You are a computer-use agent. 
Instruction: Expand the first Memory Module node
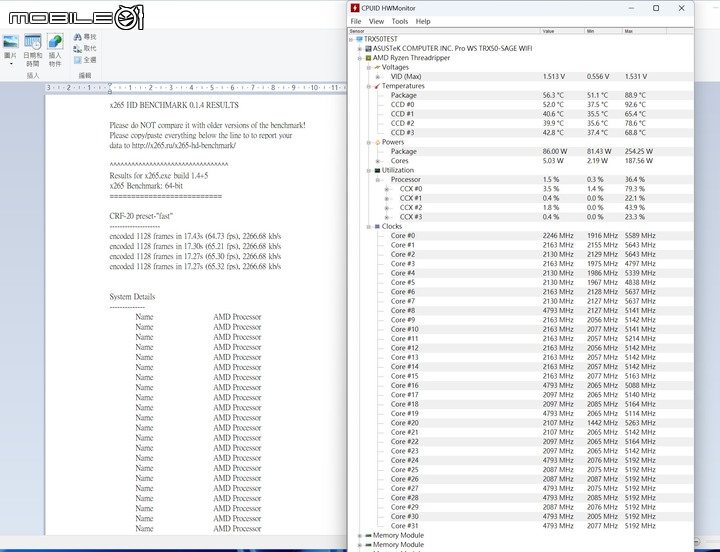coord(360,535)
